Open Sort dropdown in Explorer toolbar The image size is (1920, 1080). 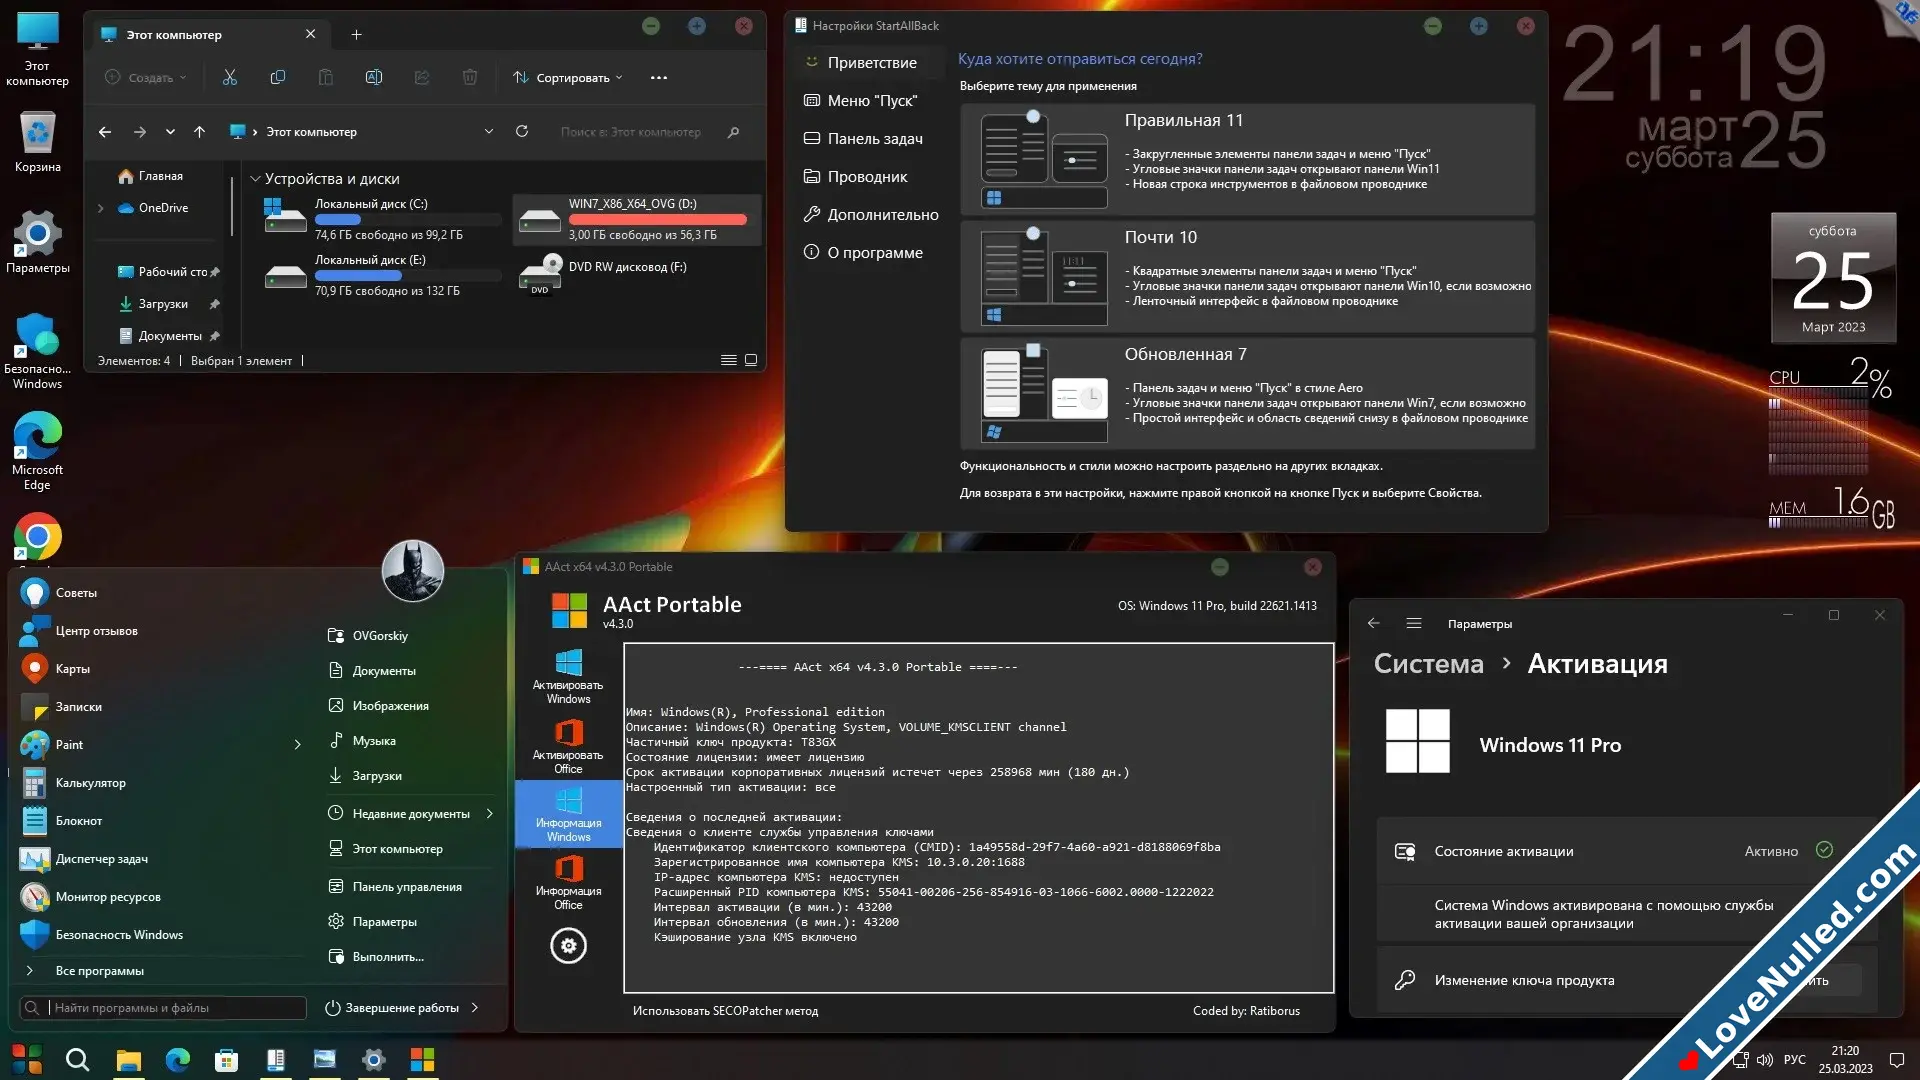[x=568, y=78]
